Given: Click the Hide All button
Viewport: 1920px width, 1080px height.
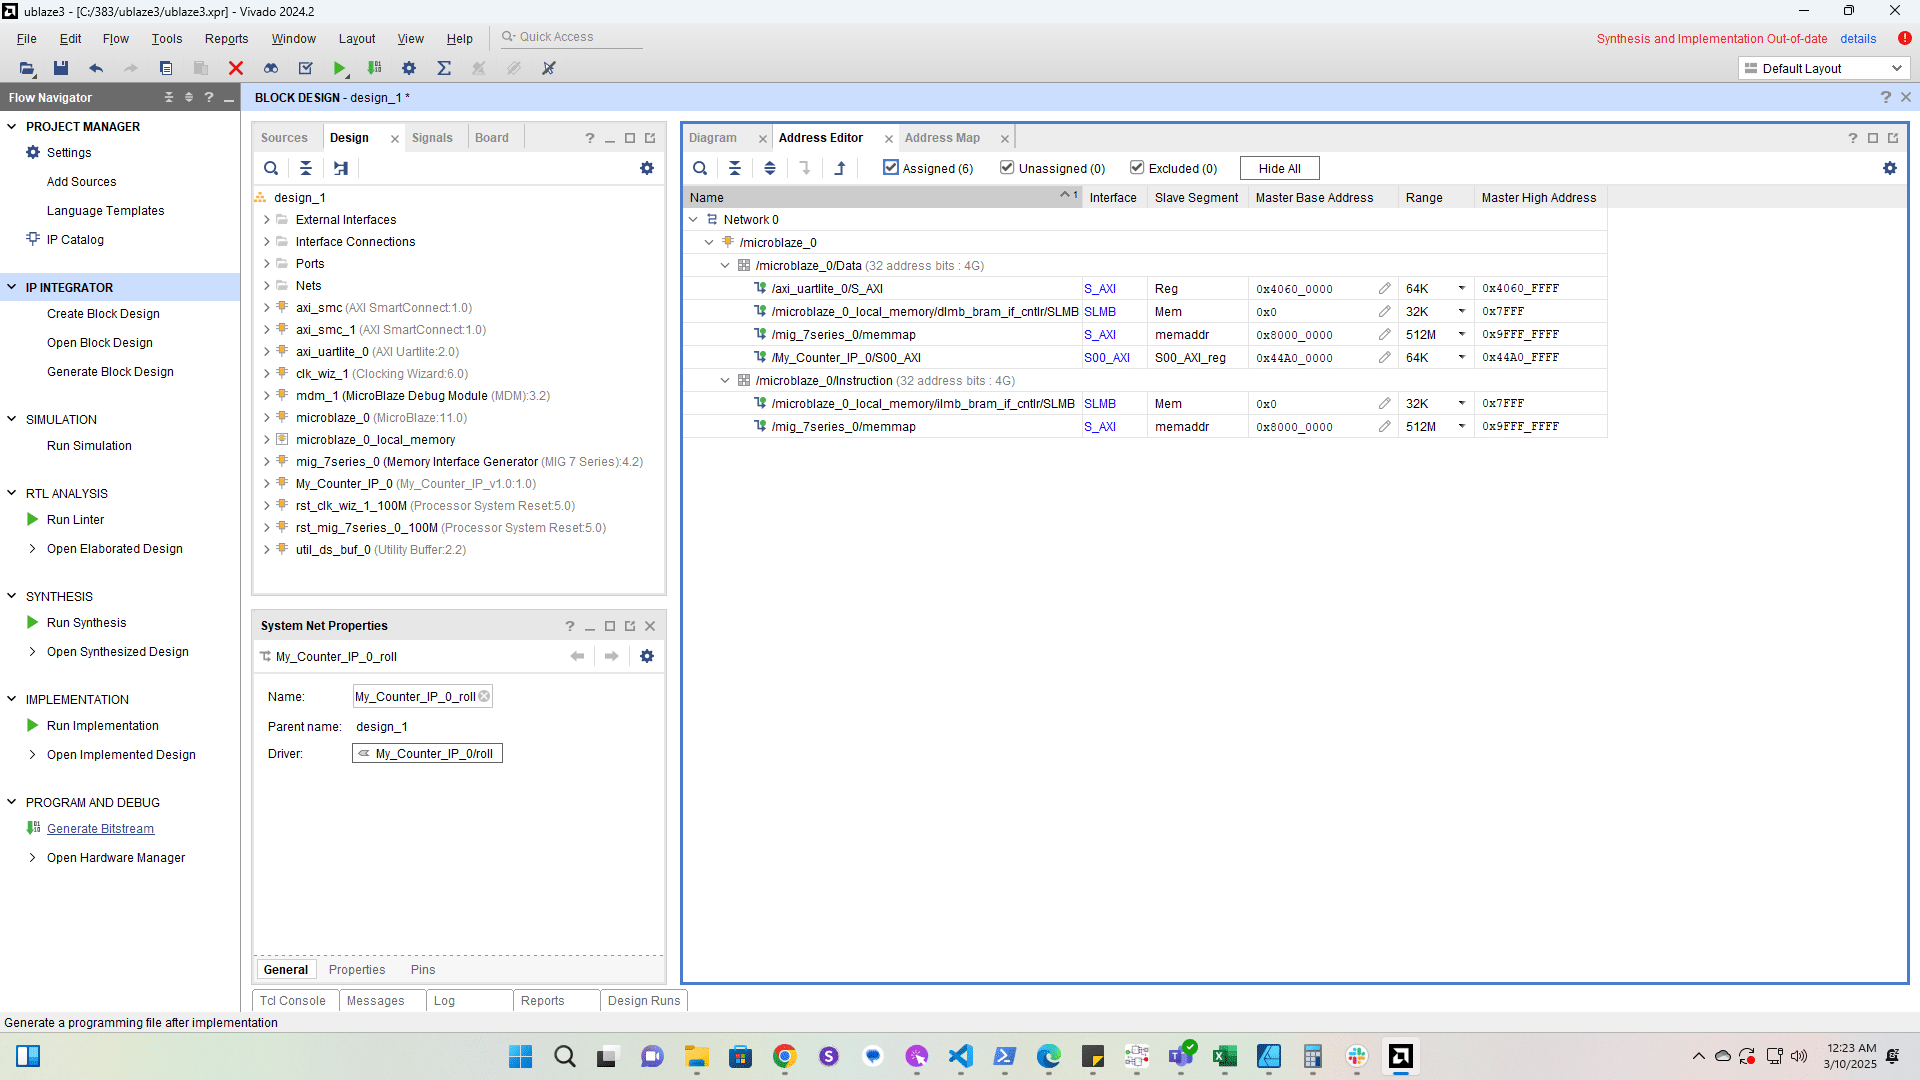Looking at the screenshot, I should (x=1279, y=168).
